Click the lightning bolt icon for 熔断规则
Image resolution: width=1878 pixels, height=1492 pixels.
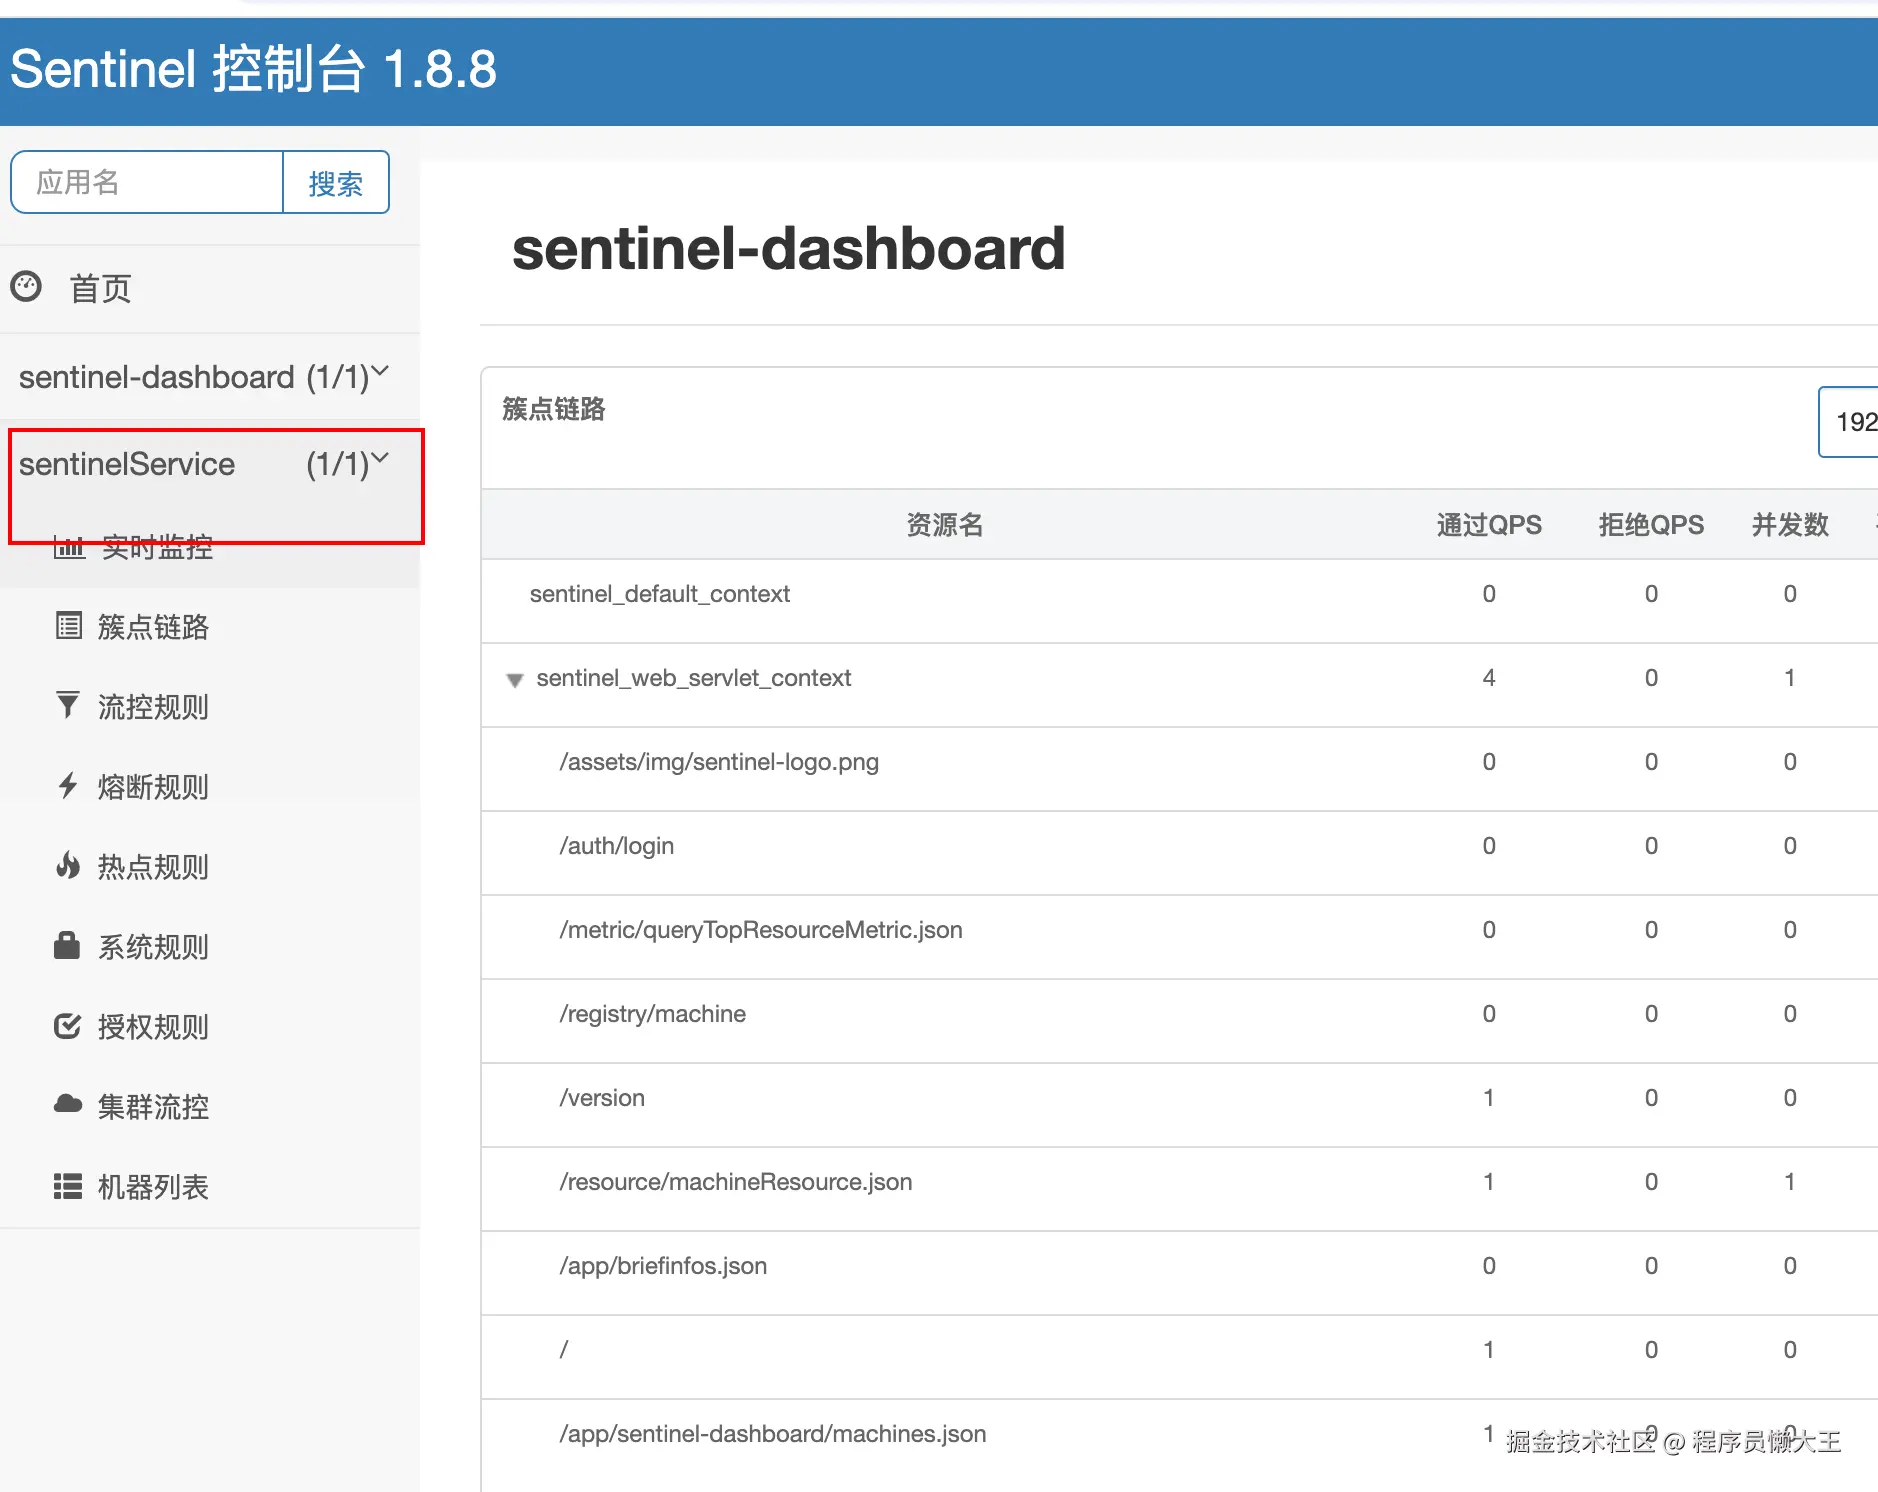(67, 786)
